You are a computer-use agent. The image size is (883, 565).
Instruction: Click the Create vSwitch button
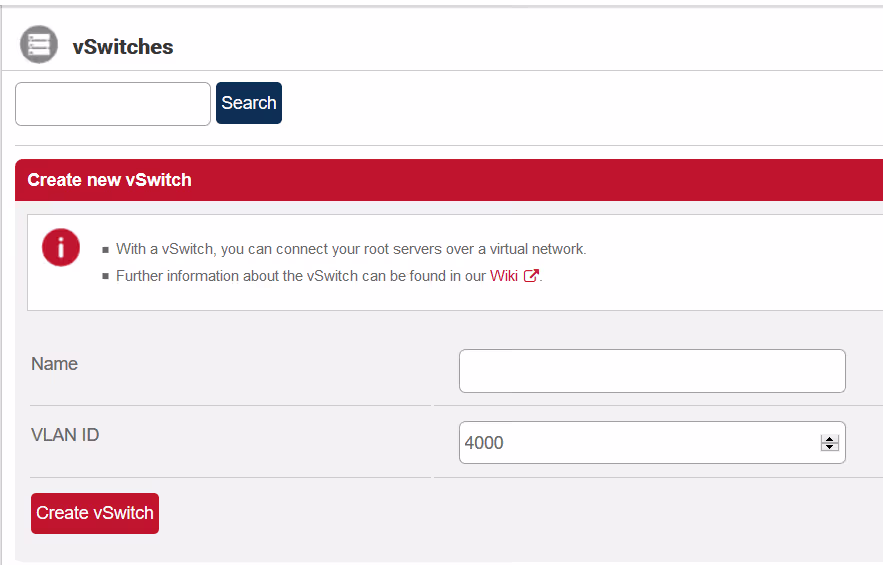click(x=95, y=513)
